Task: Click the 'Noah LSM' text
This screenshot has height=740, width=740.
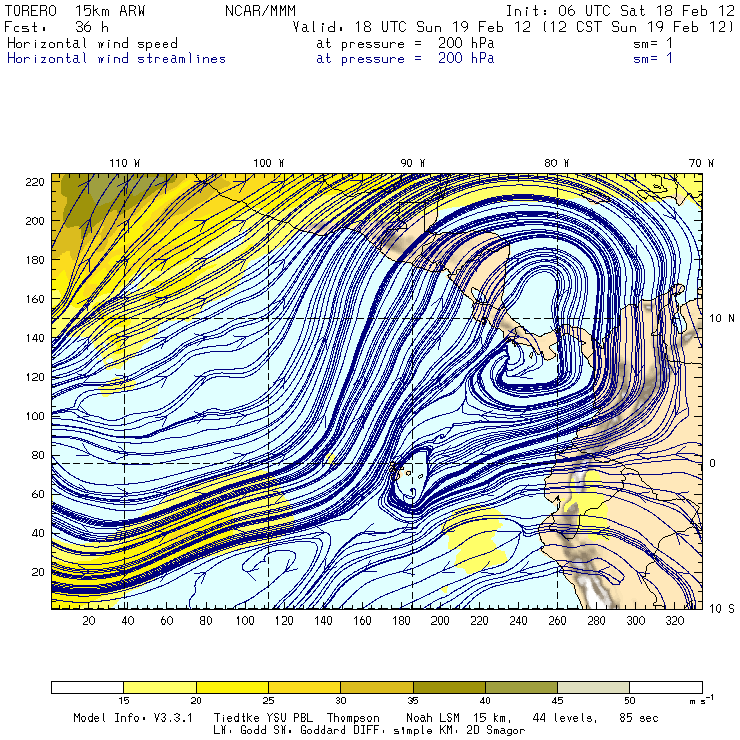Action: coord(433,718)
